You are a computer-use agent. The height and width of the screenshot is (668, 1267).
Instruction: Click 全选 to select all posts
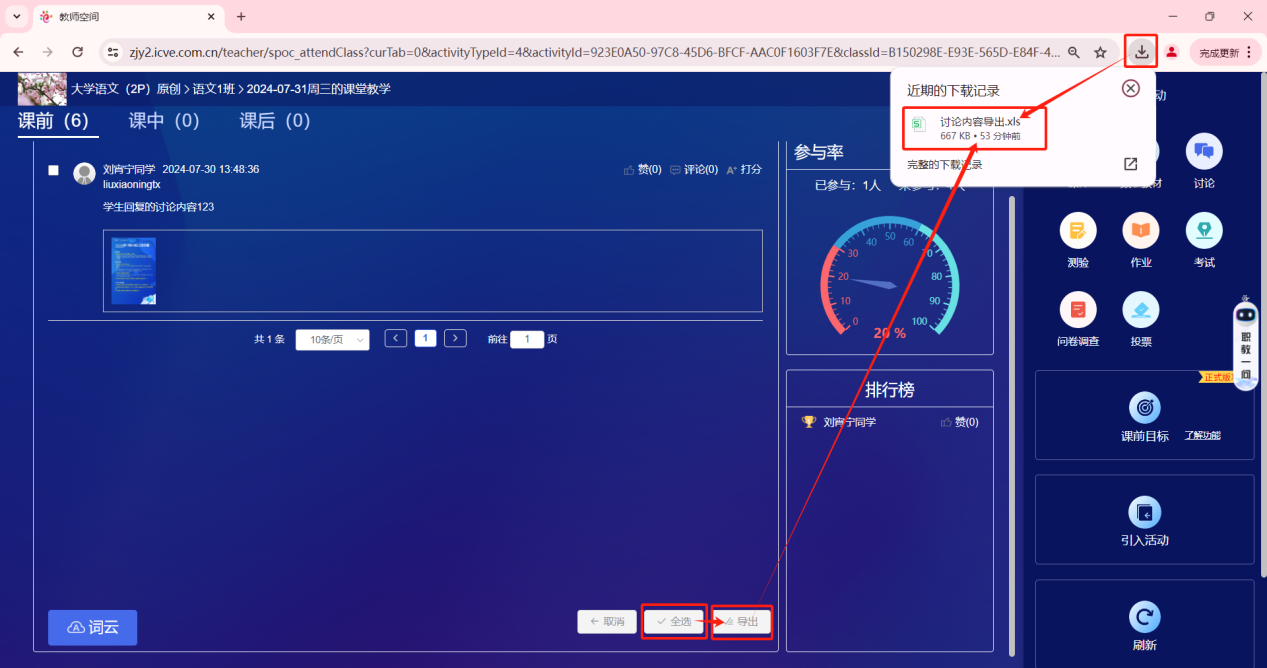674,621
